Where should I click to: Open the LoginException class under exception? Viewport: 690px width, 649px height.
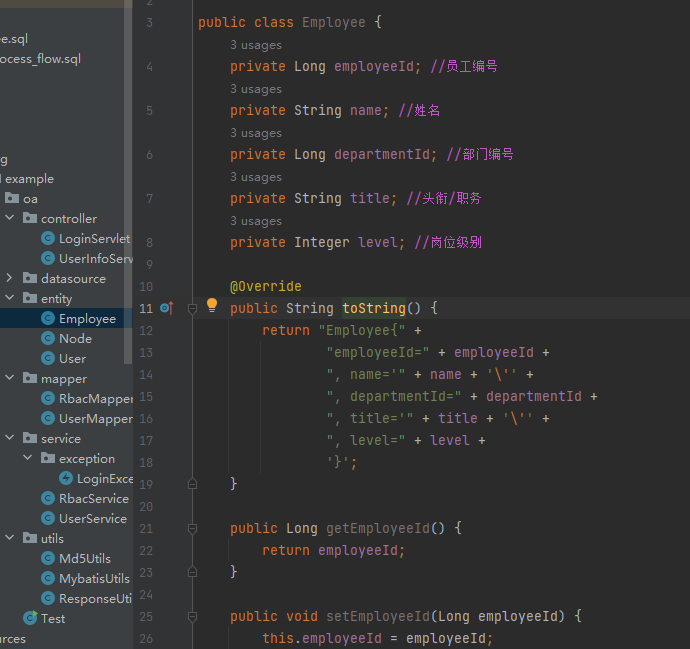point(104,478)
